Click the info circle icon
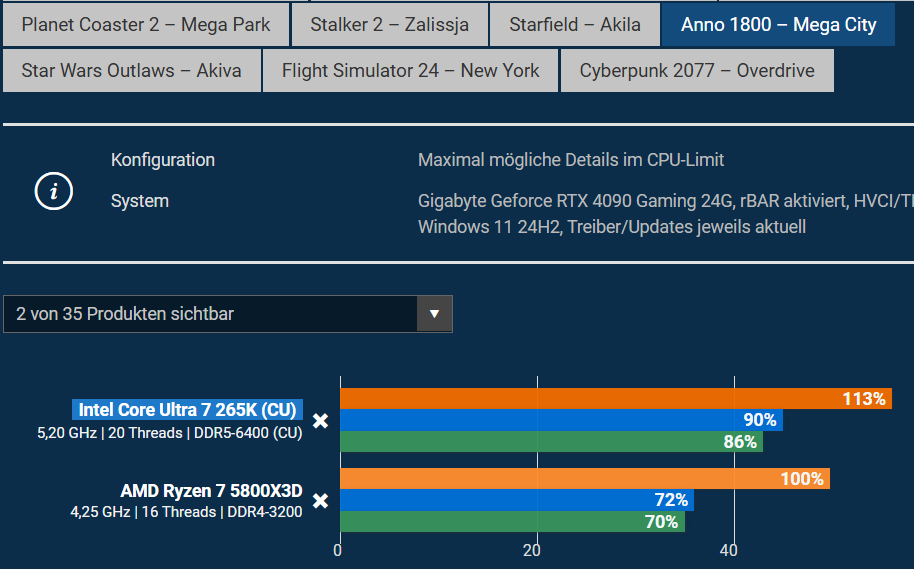The width and height of the screenshot is (914, 569). [x=54, y=191]
